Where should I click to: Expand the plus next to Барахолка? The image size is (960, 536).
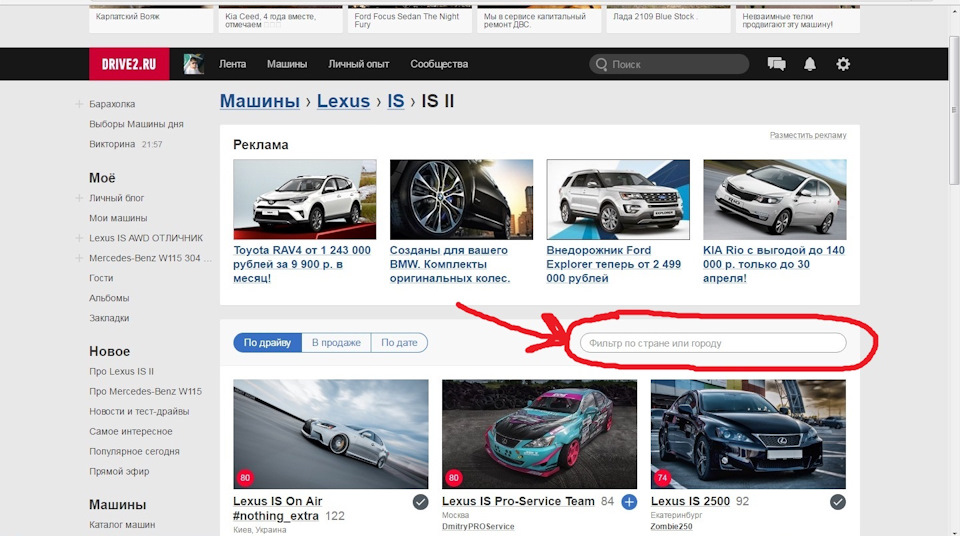click(78, 104)
